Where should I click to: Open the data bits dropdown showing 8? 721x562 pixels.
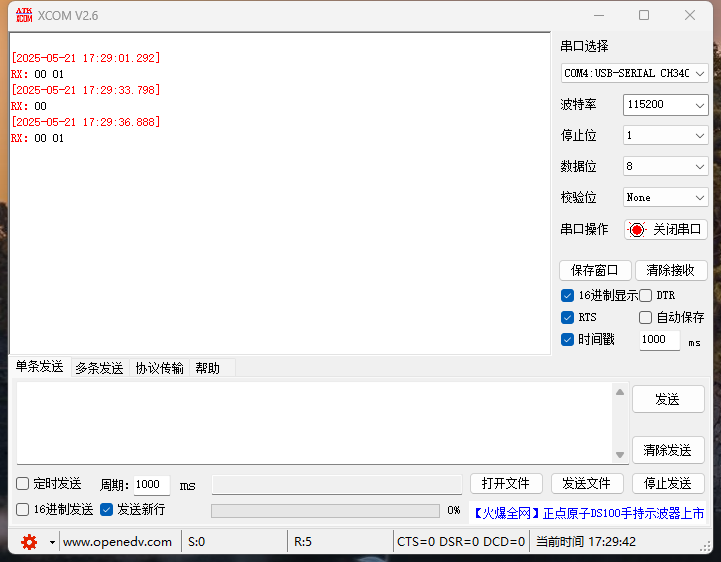point(665,166)
